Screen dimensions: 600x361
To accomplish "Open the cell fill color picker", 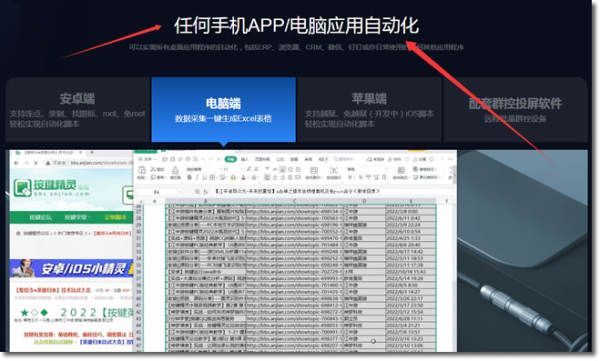I will 233,177.
